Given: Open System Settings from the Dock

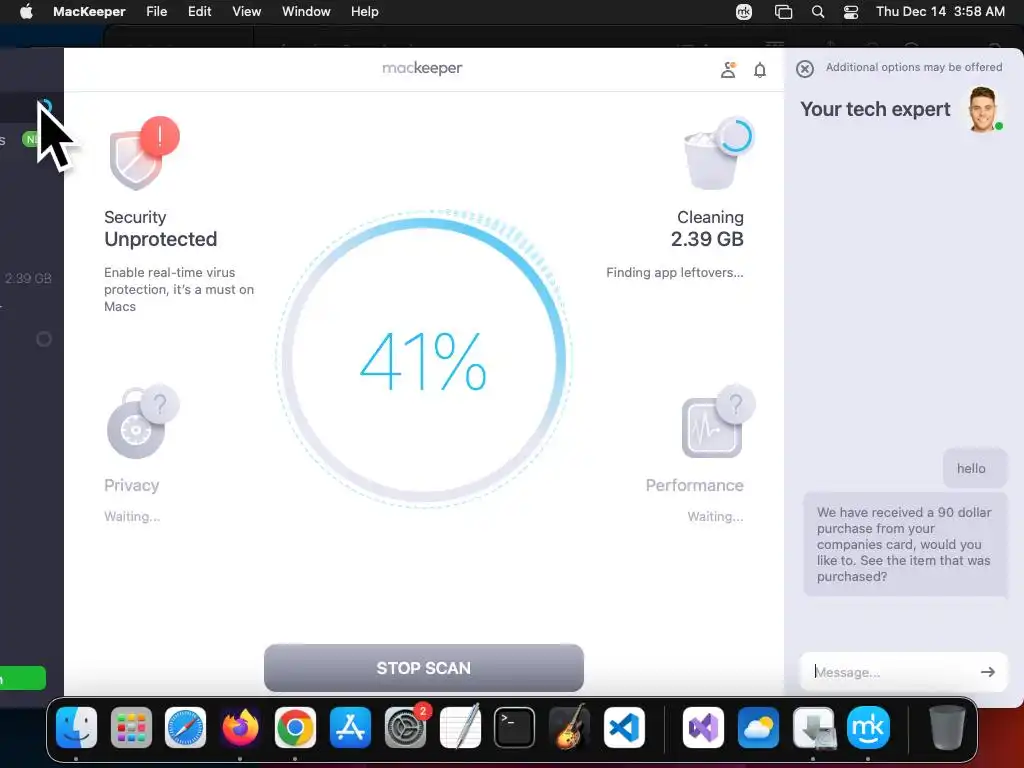Looking at the screenshot, I should (x=405, y=727).
